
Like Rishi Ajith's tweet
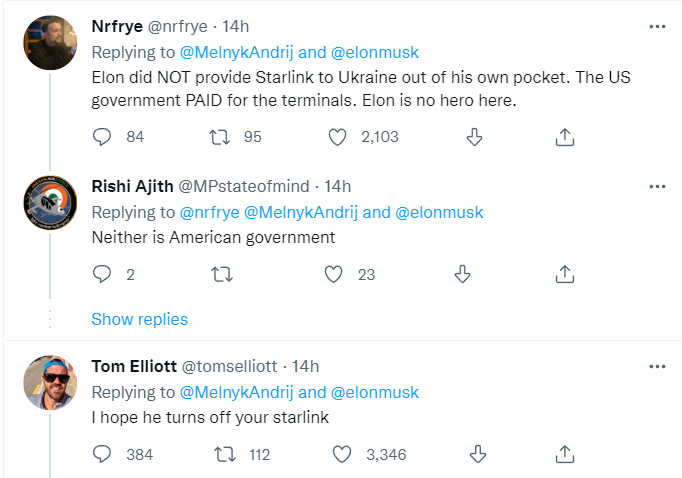click(338, 273)
